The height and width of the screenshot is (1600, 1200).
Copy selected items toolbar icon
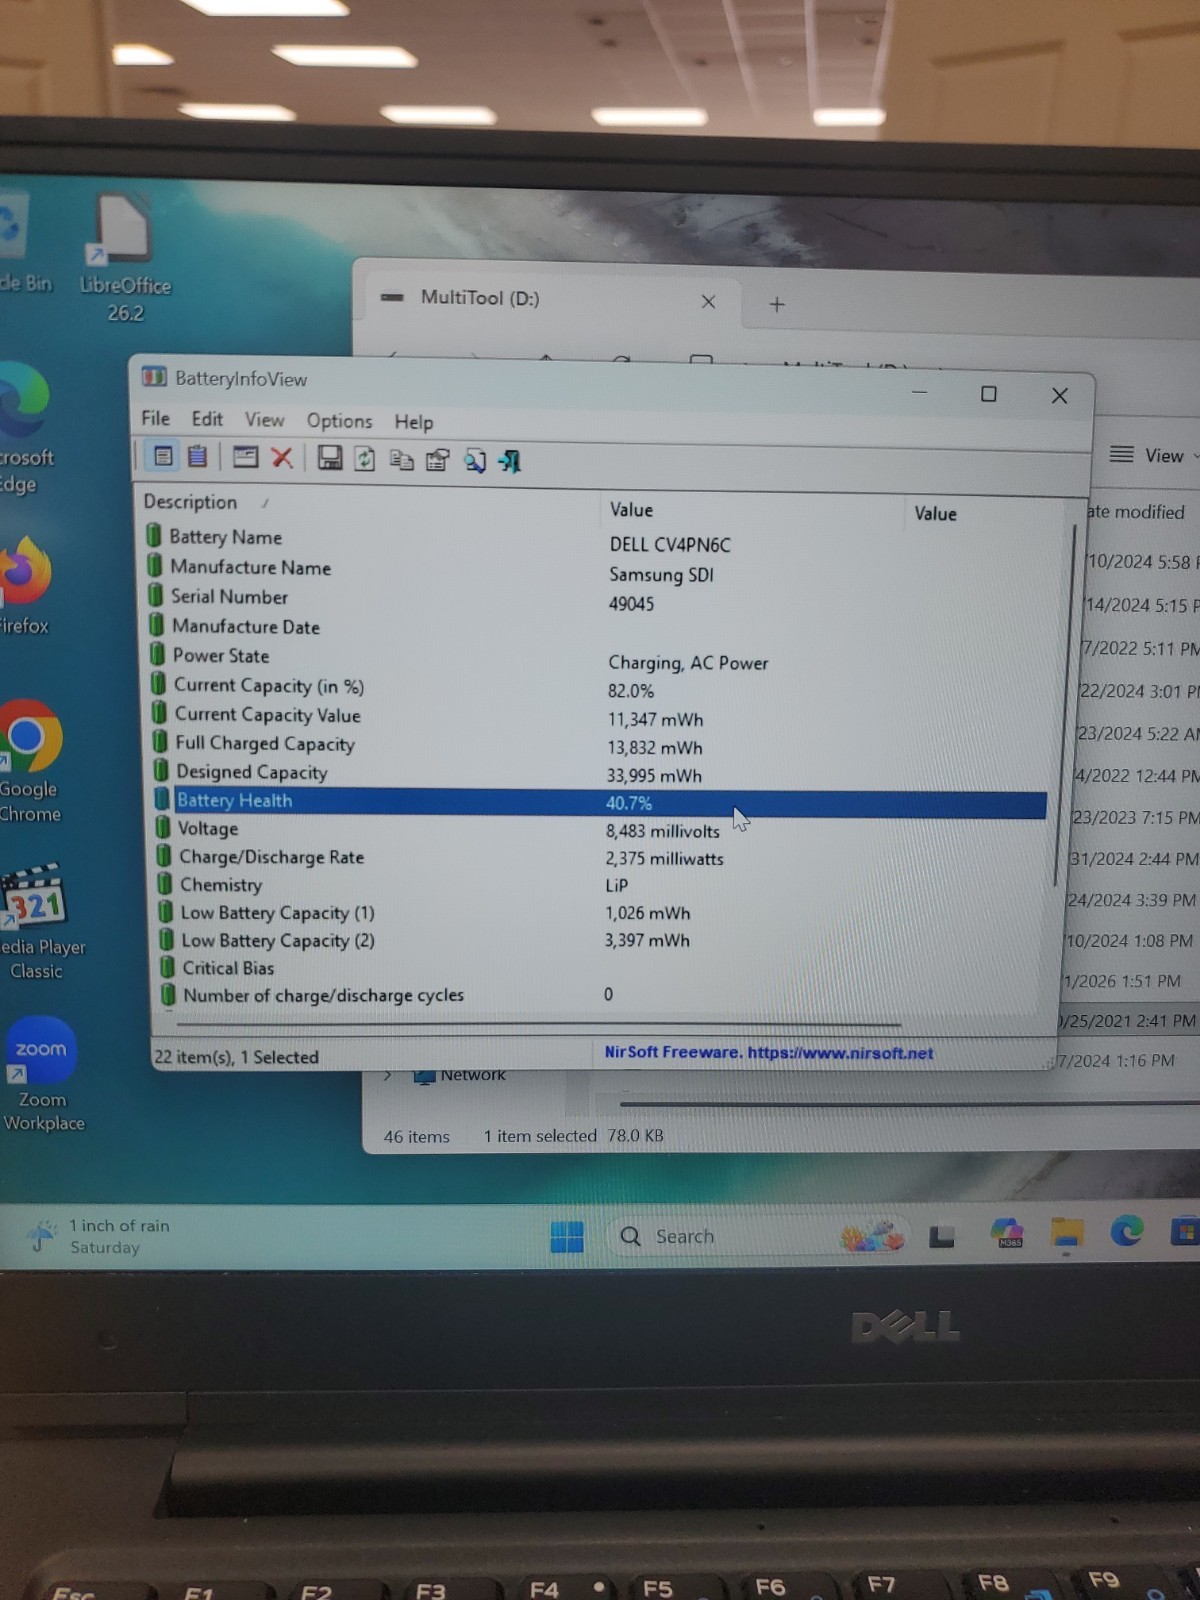(x=401, y=460)
